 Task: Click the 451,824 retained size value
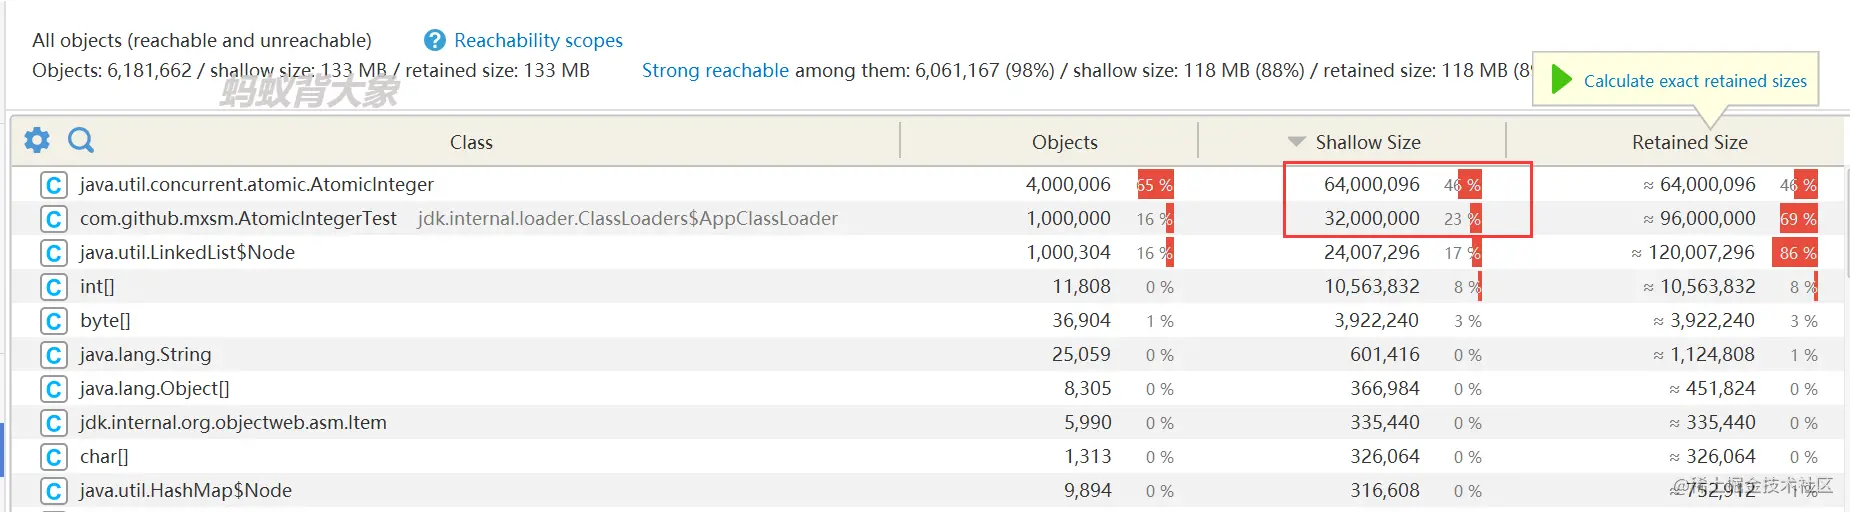1712,389
